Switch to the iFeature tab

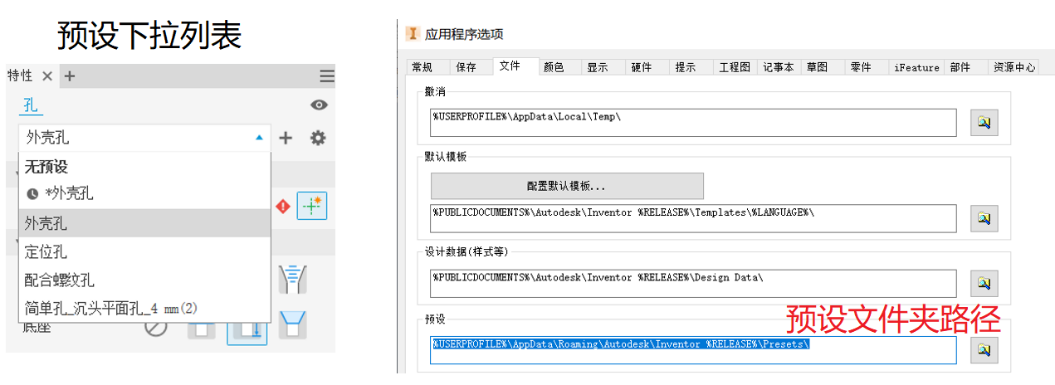[916, 67]
